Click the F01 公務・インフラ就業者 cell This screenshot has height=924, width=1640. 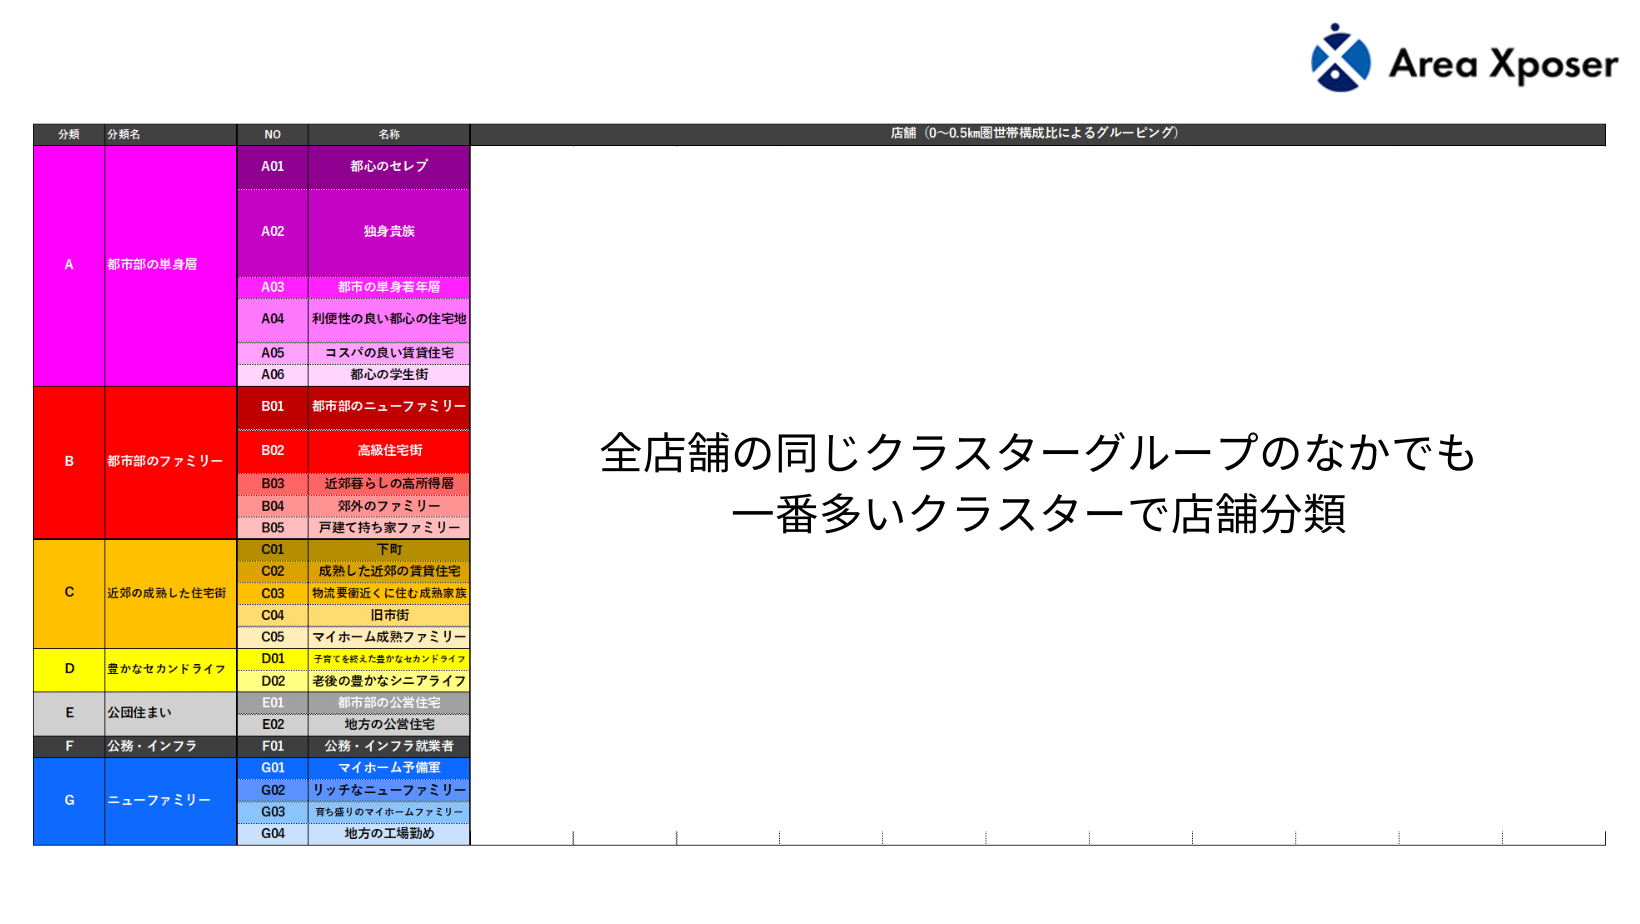point(389,746)
